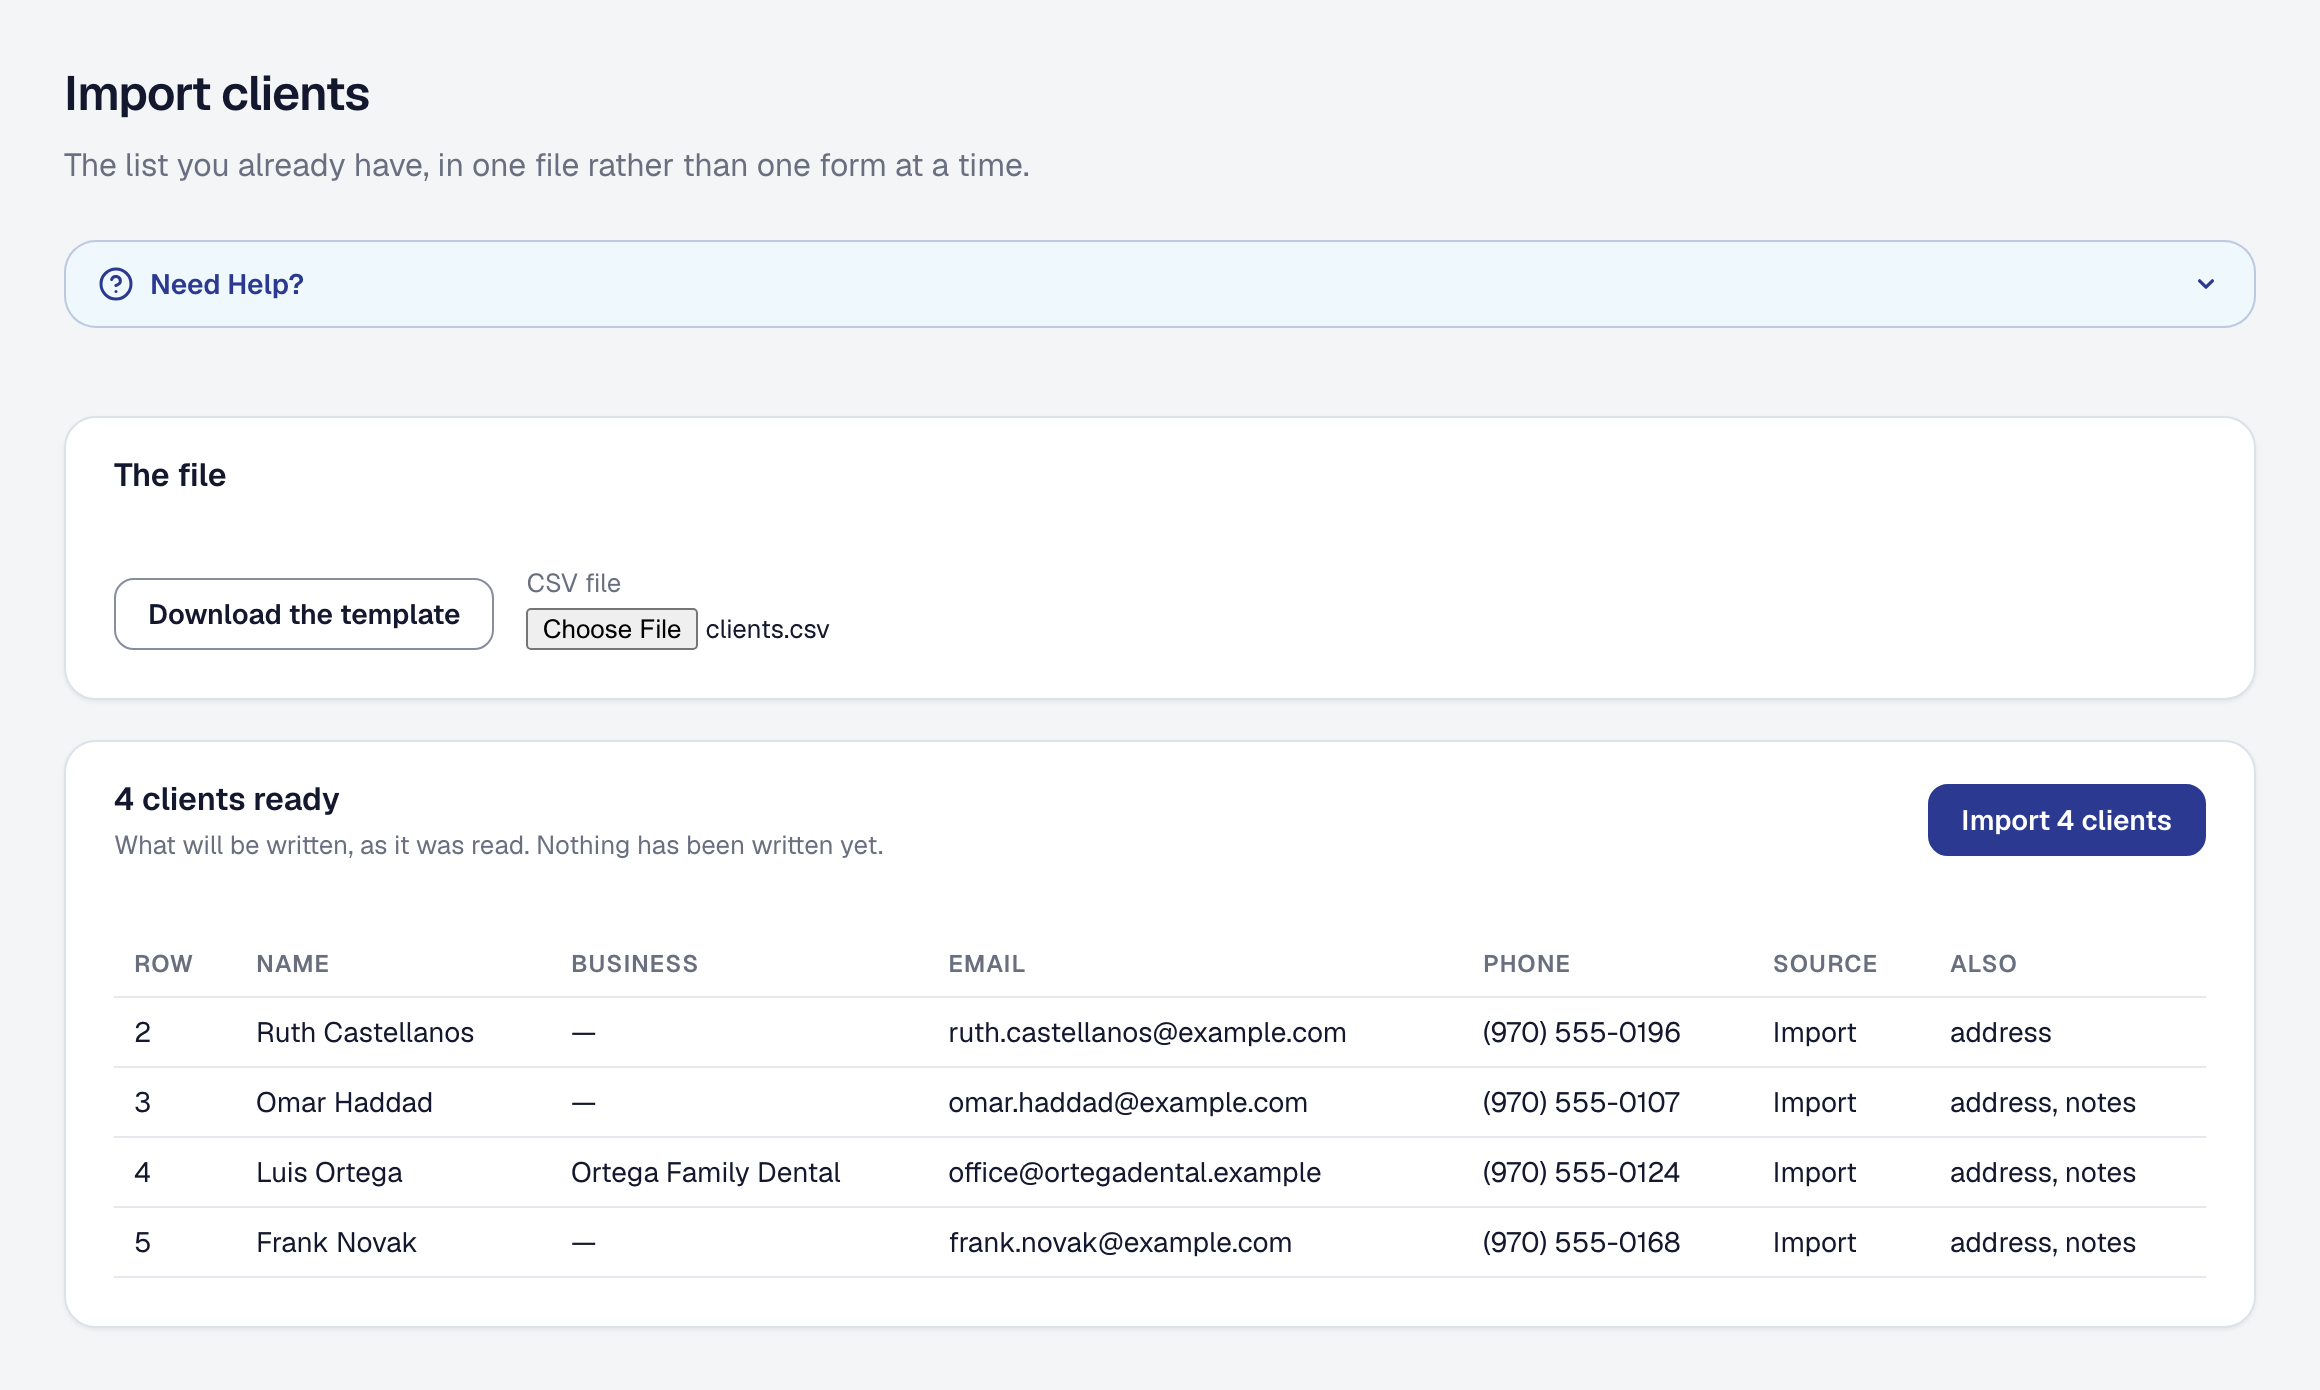Image resolution: width=2320 pixels, height=1390 pixels.
Task: Open the Need Help? label
Action: tap(227, 284)
